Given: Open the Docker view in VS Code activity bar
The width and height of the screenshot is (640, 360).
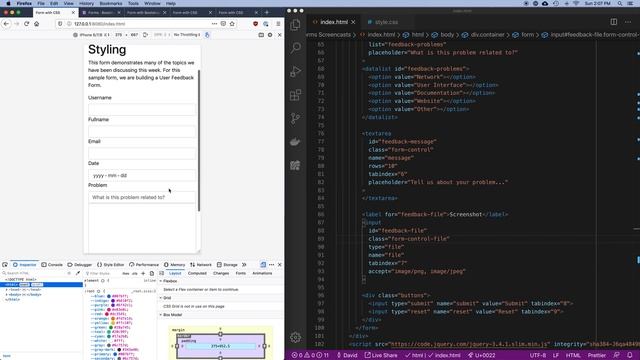Looking at the screenshot, I should click(295, 142).
